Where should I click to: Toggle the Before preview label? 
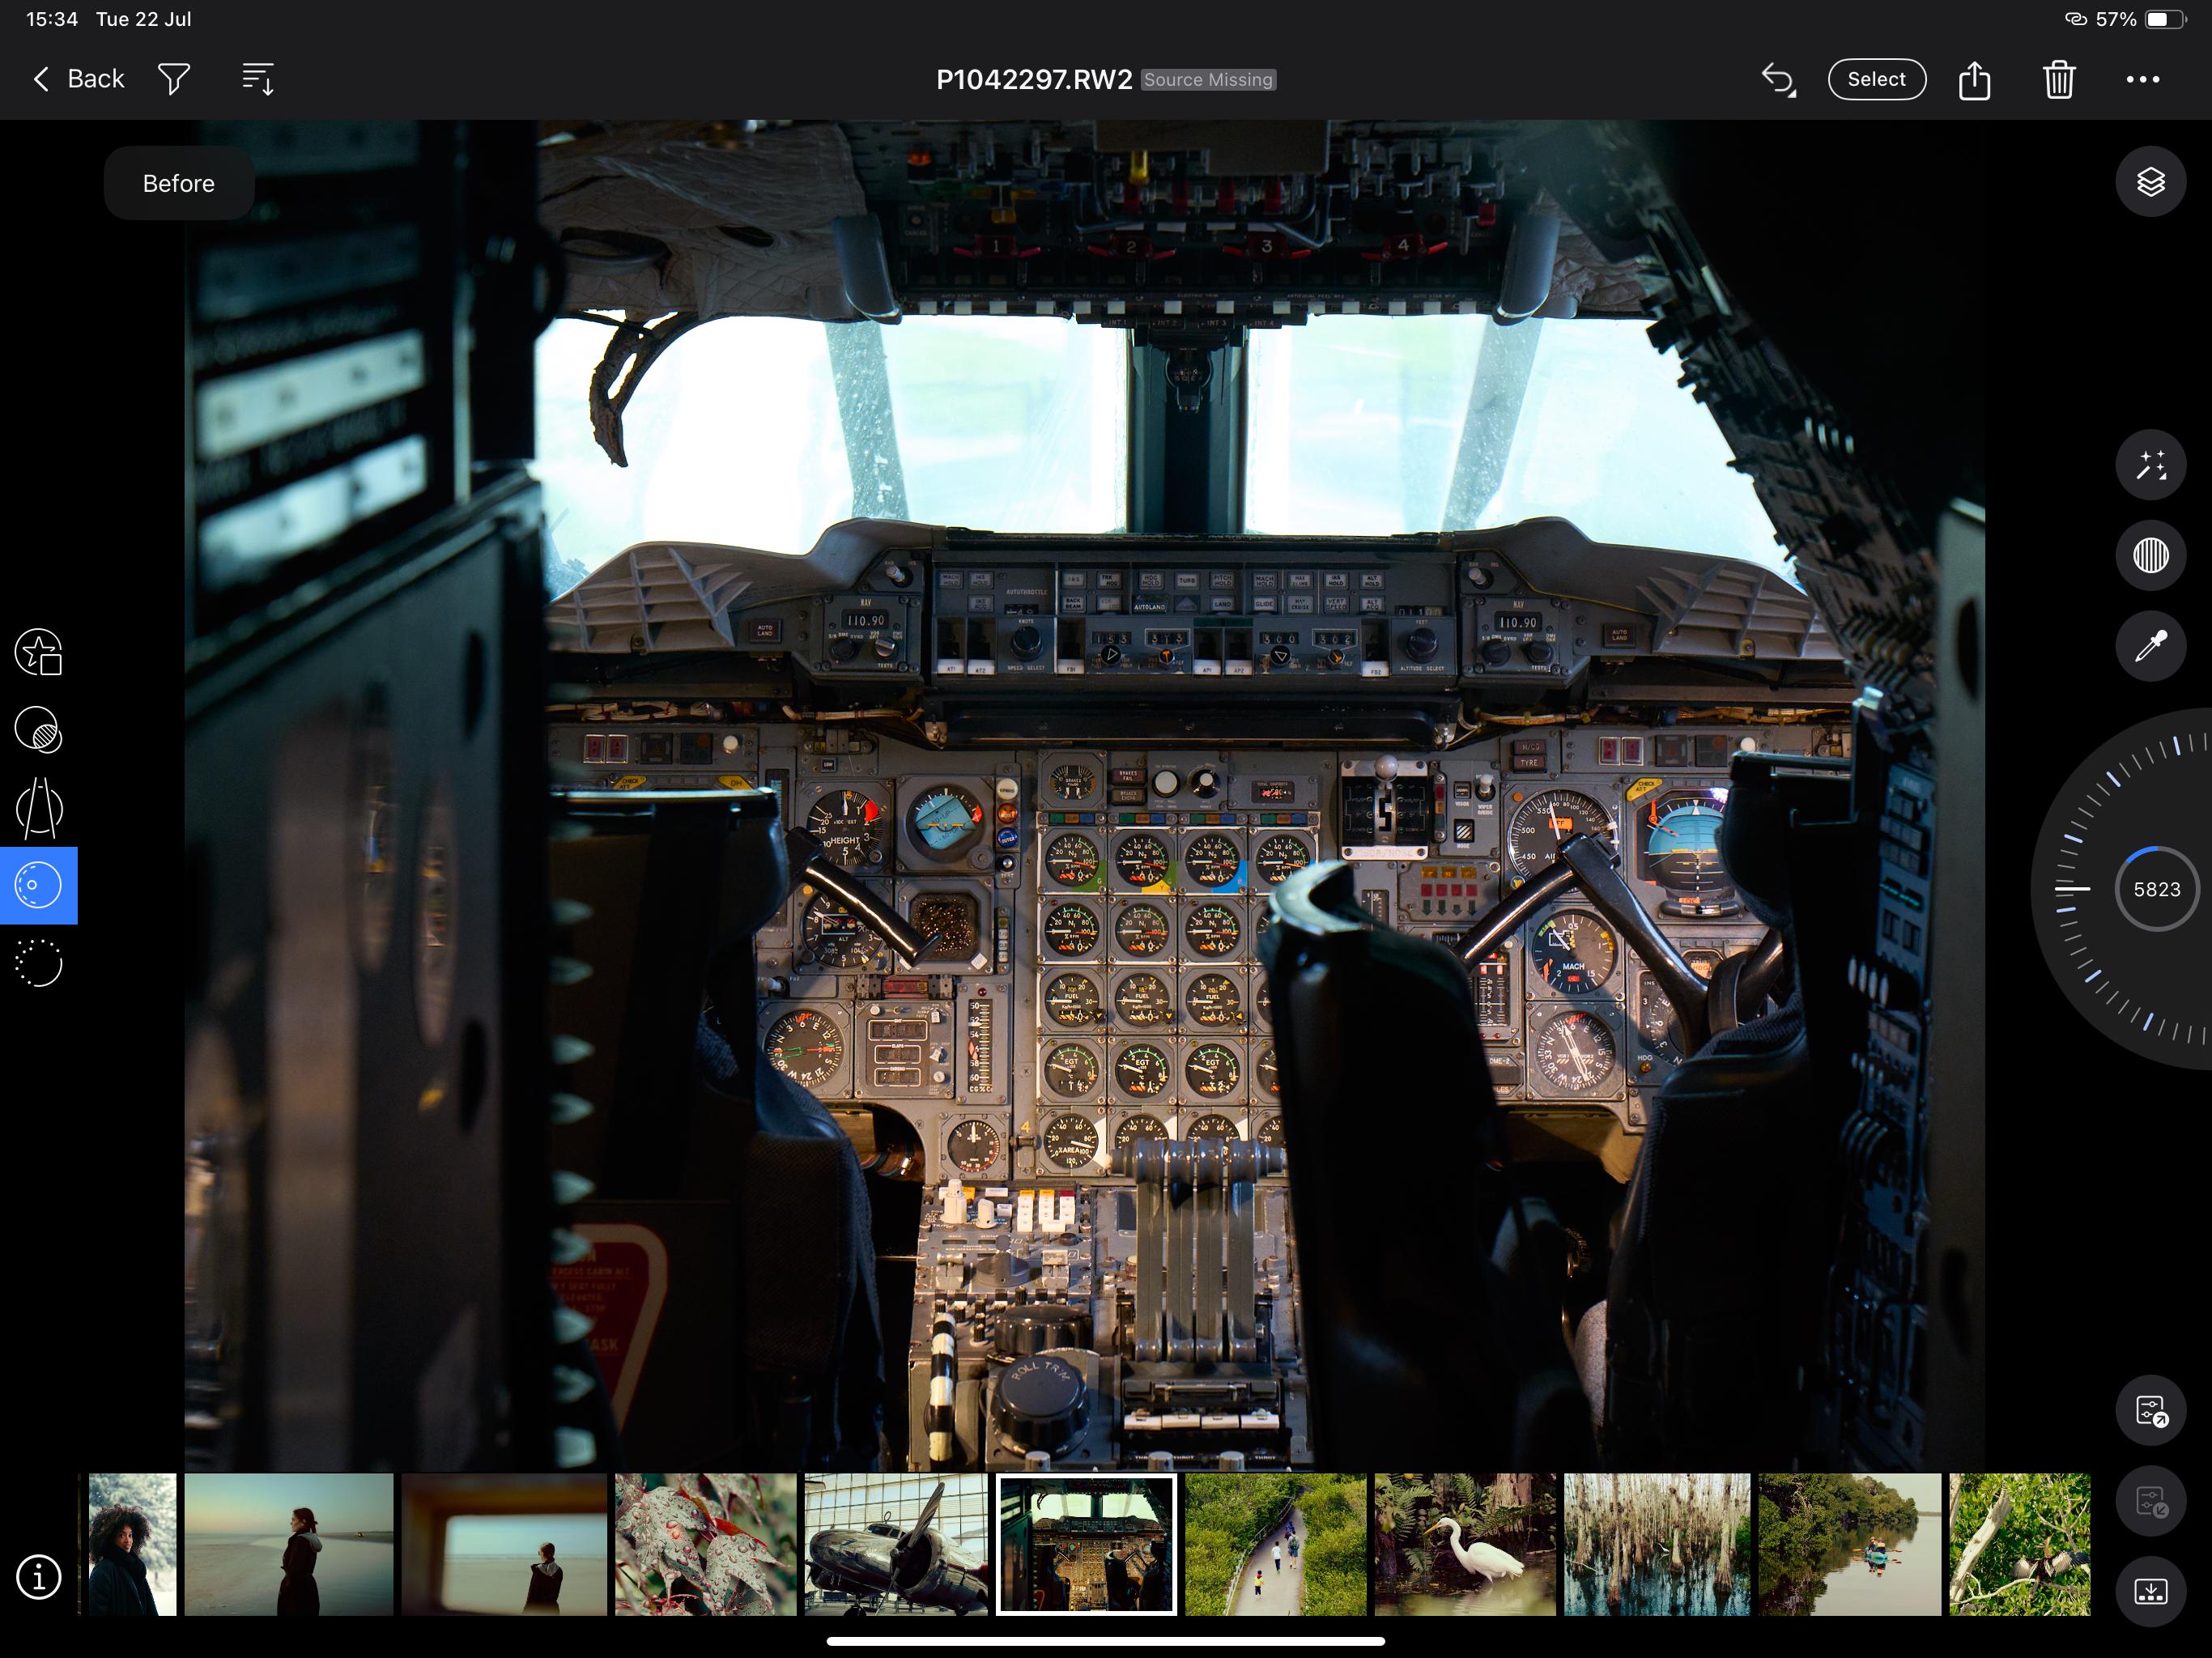coord(179,183)
